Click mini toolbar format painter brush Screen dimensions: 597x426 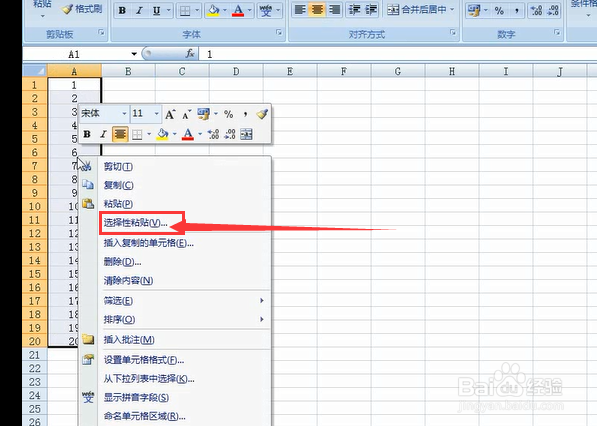(x=262, y=114)
